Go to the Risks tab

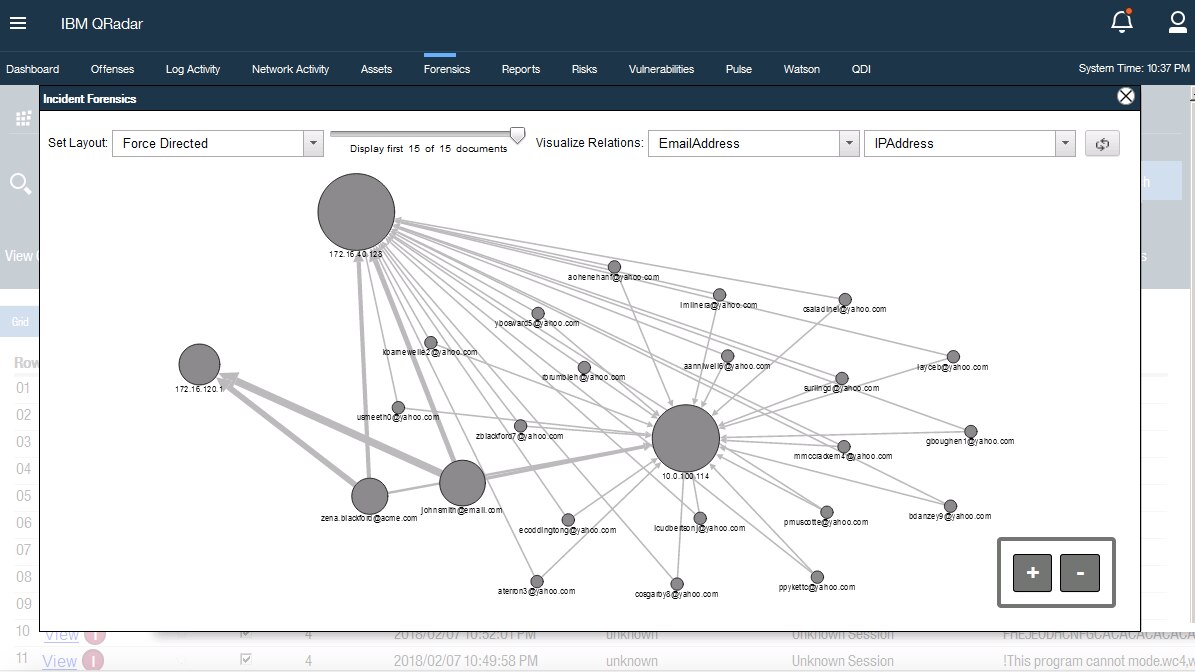click(x=585, y=69)
